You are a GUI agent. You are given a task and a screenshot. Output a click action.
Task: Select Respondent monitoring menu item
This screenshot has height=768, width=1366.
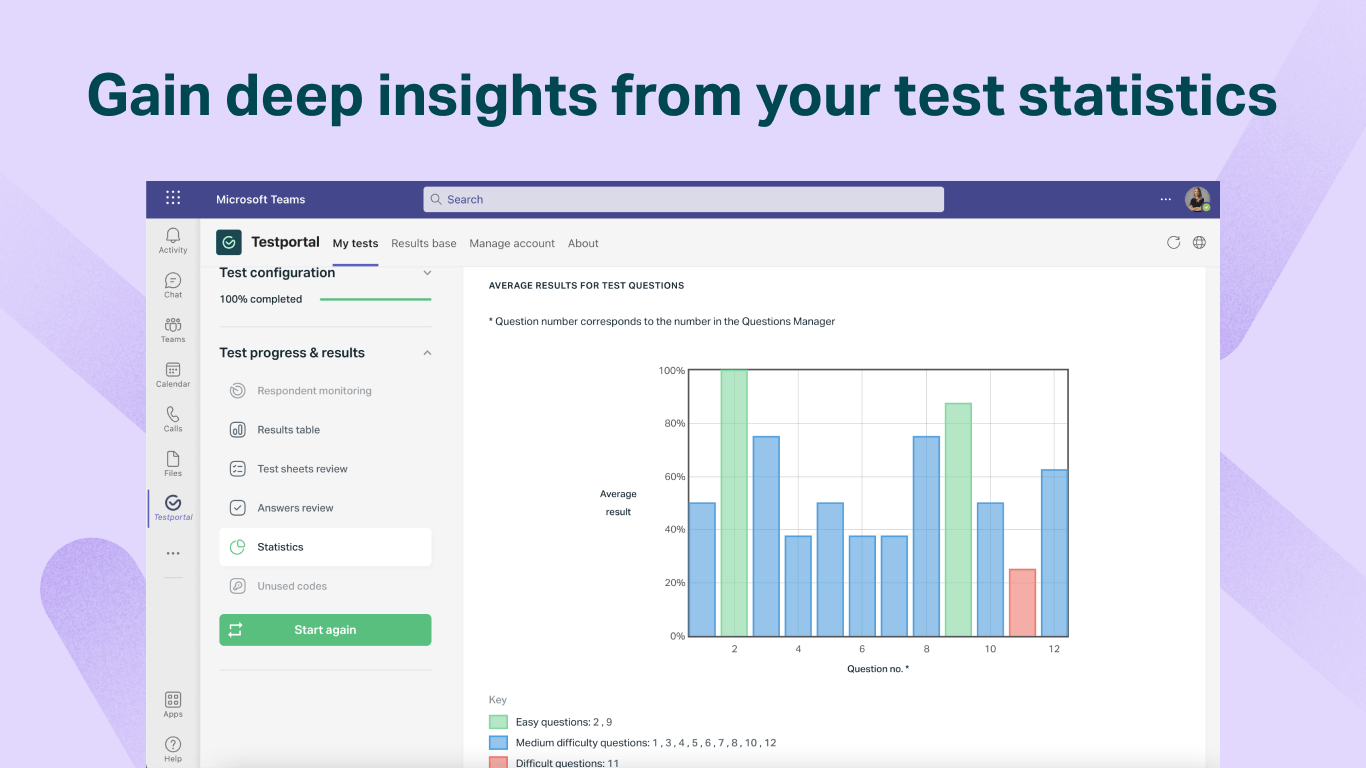coord(325,391)
